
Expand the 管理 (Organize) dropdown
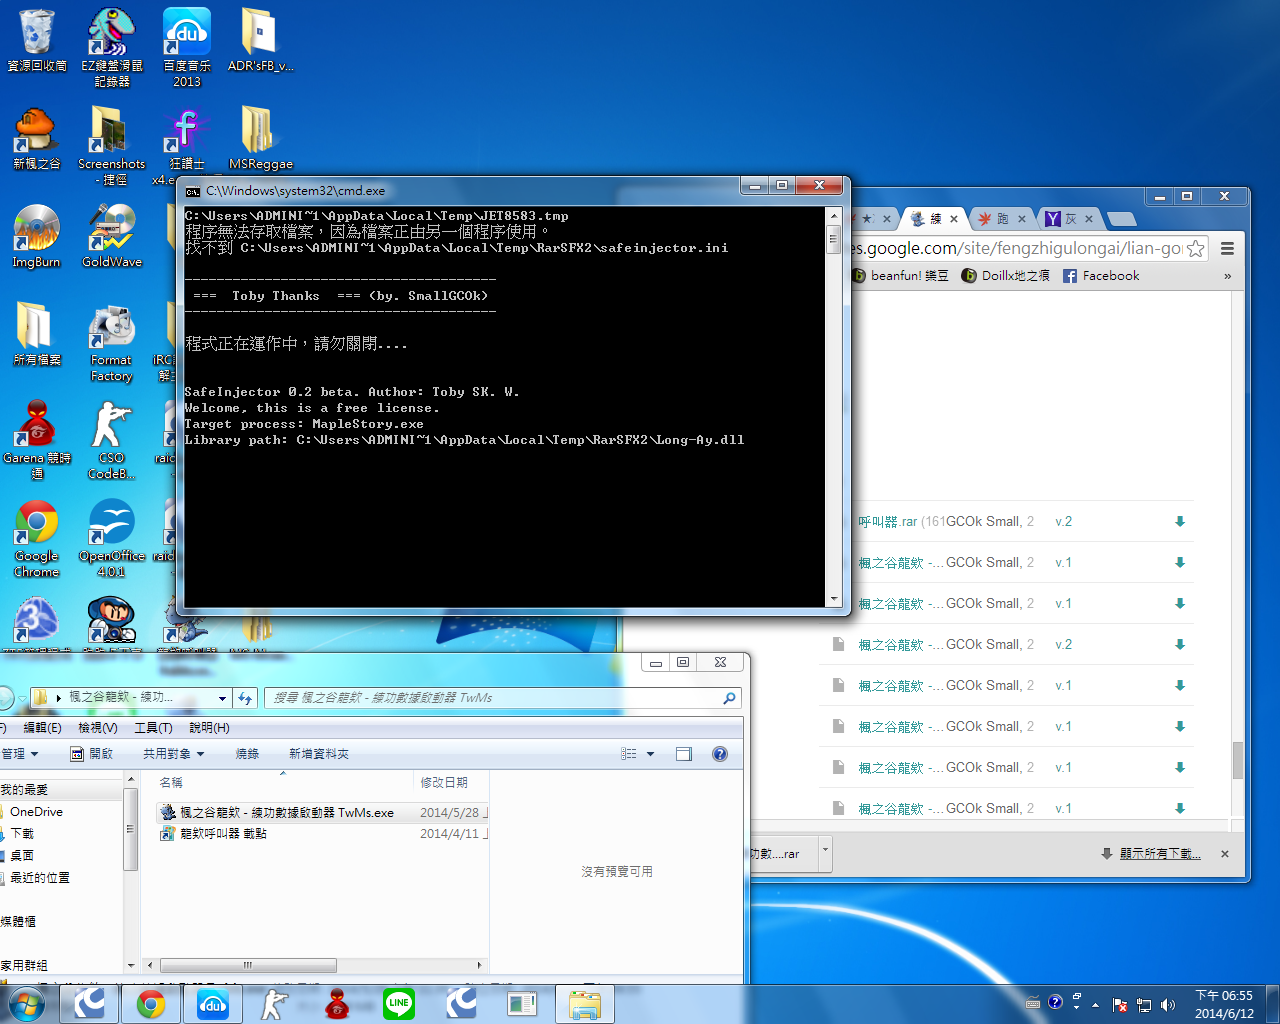20,754
